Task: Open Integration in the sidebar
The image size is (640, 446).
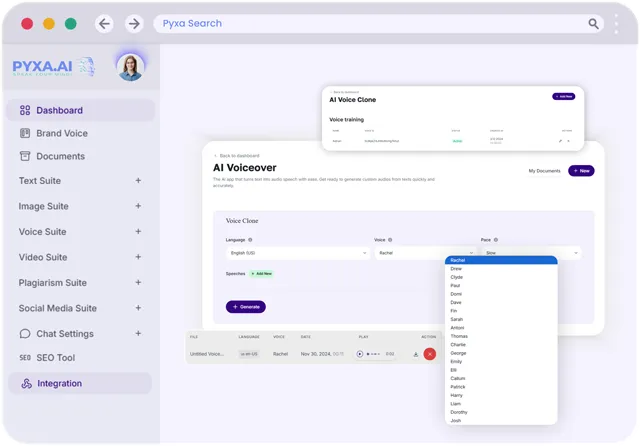Action: click(80, 383)
